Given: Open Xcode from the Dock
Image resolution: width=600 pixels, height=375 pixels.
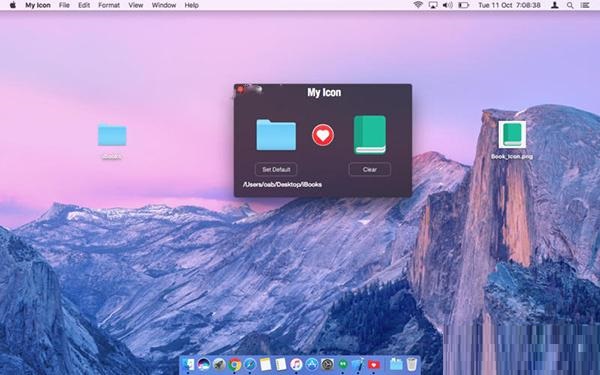Looking at the screenshot, I should (358, 364).
